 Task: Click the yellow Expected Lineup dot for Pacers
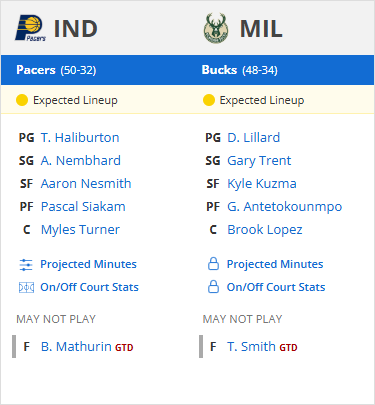pos(22,100)
